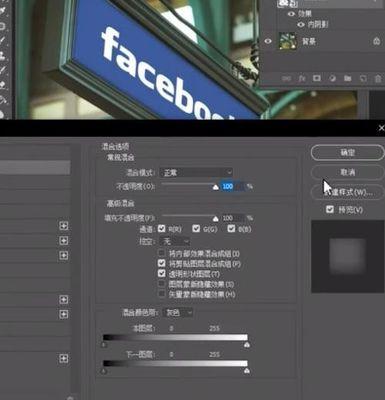Image resolution: width=385 pixels, height=400 pixels.
Task: Click the style preview swatch in the dialog
Action: pyautogui.click(x=348, y=256)
